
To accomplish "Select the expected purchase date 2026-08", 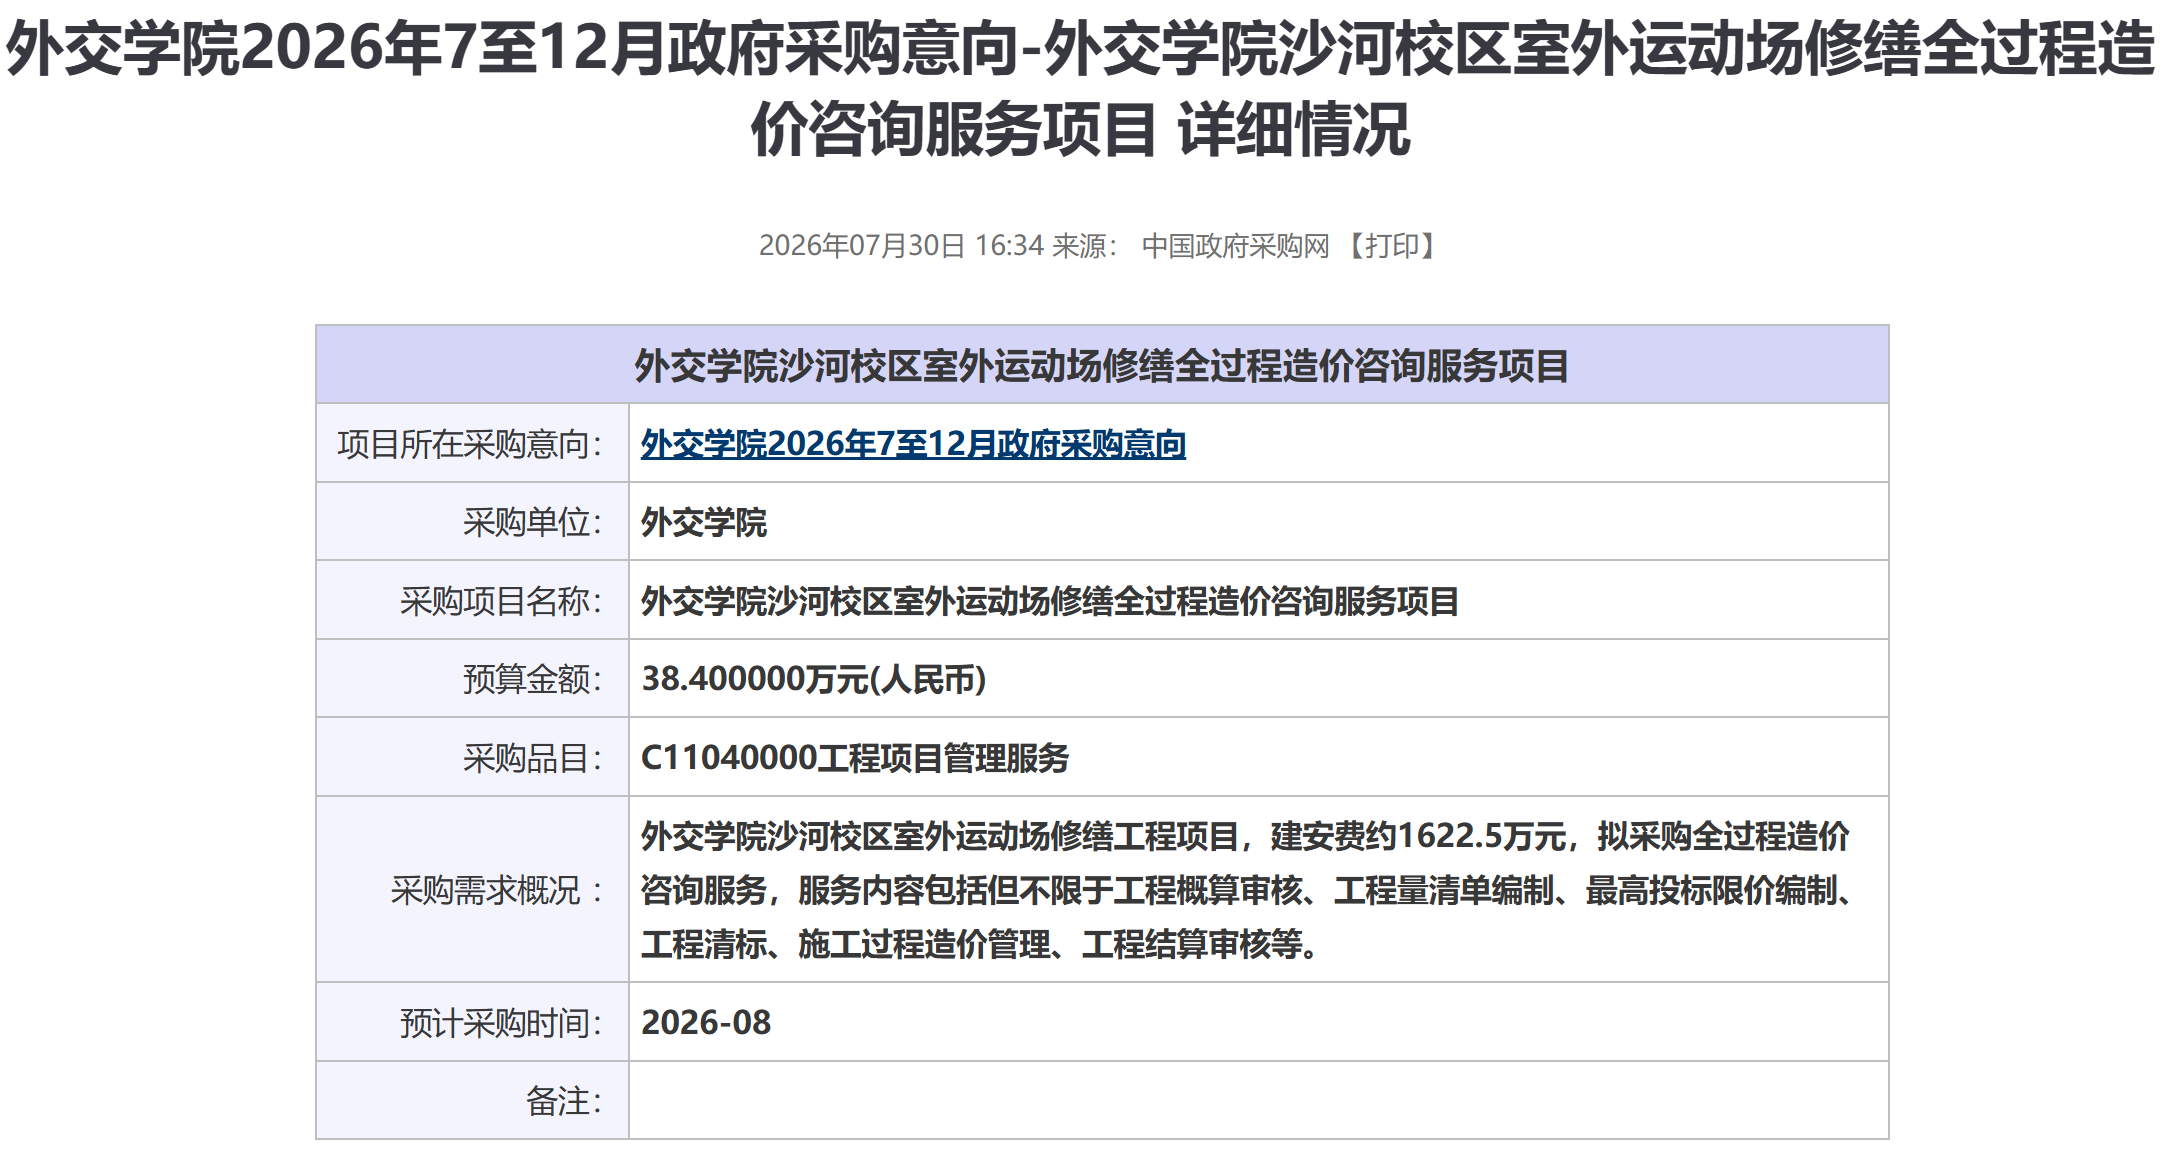I will (706, 1022).
